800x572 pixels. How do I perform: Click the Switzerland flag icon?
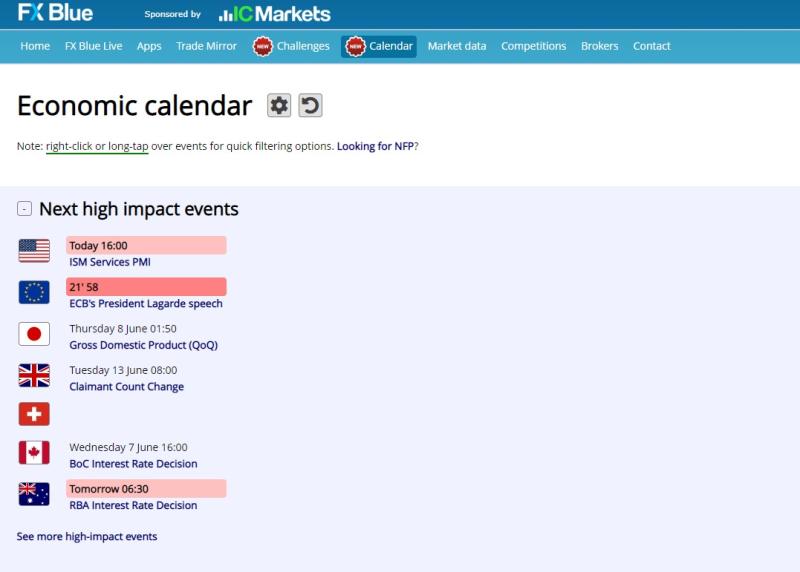click(x=34, y=414)
